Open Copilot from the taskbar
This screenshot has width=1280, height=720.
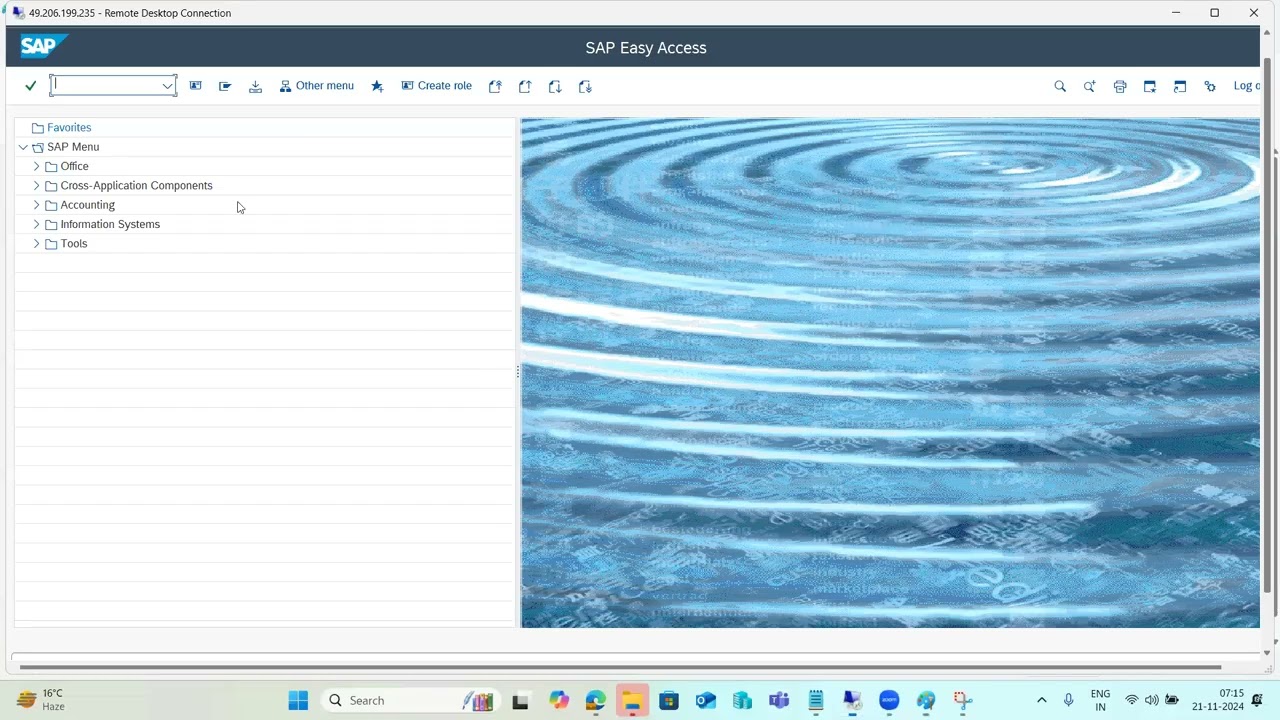click(x=559, y=701)
